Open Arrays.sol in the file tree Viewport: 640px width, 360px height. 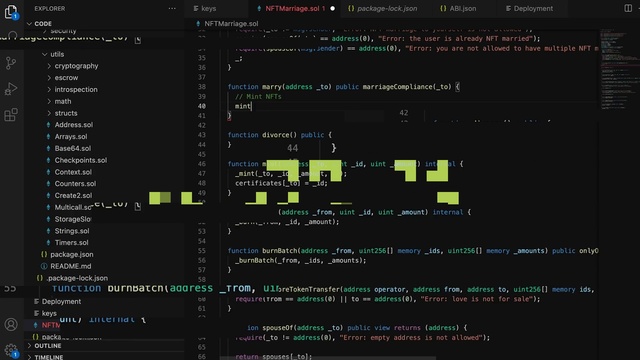click(x=71, y=137)
